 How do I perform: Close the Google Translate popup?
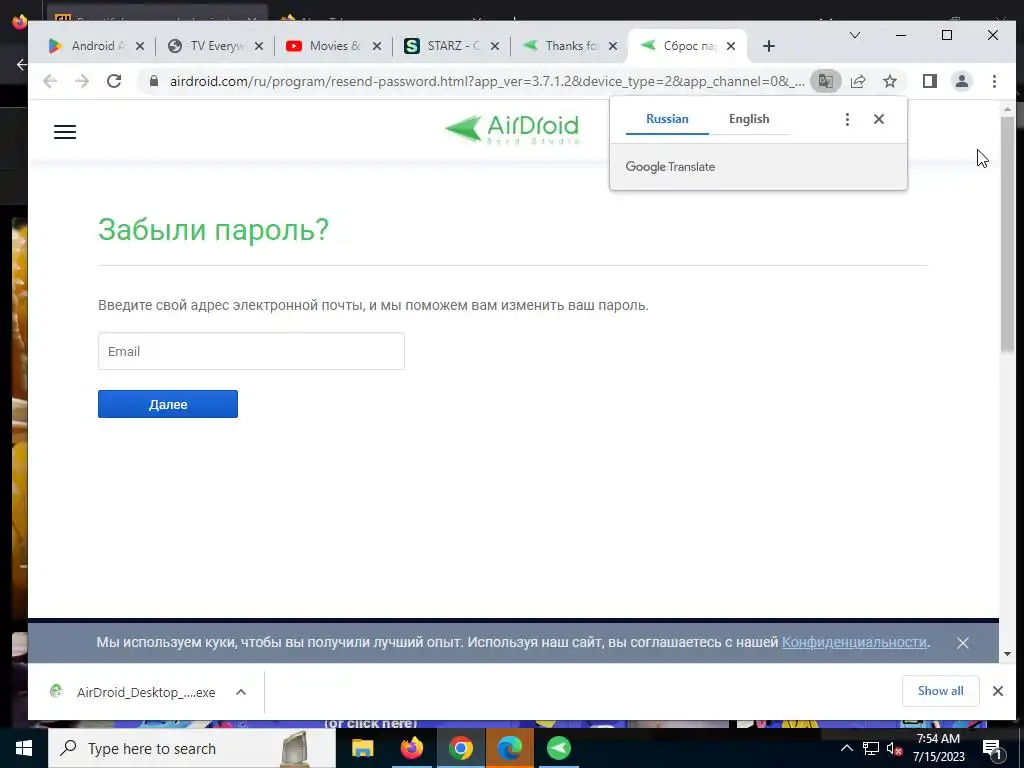click(879, 119)
